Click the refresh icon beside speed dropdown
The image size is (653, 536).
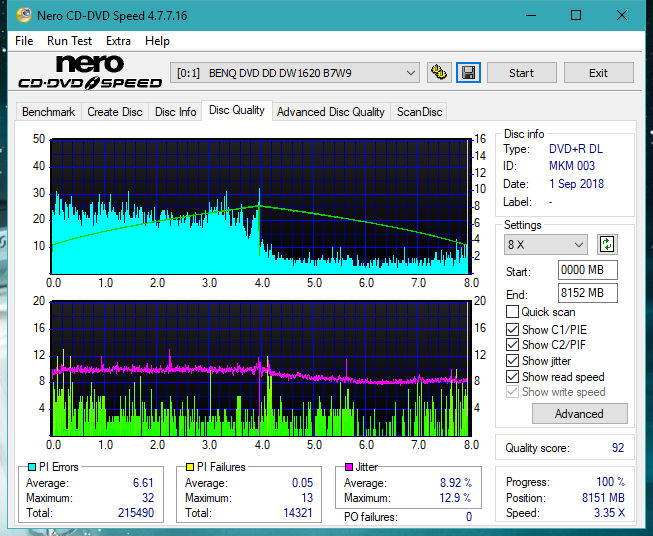tap(607, 244)
